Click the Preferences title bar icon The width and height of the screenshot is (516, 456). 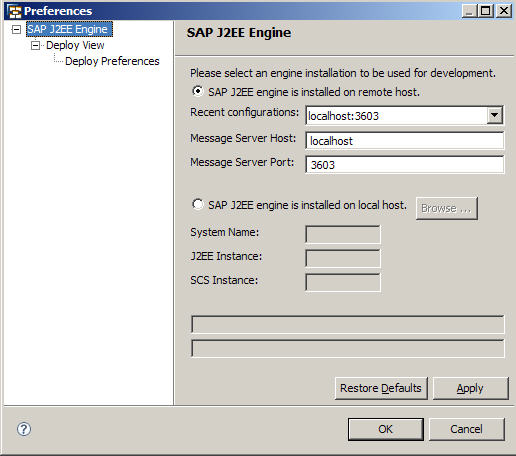click(14, 11)
